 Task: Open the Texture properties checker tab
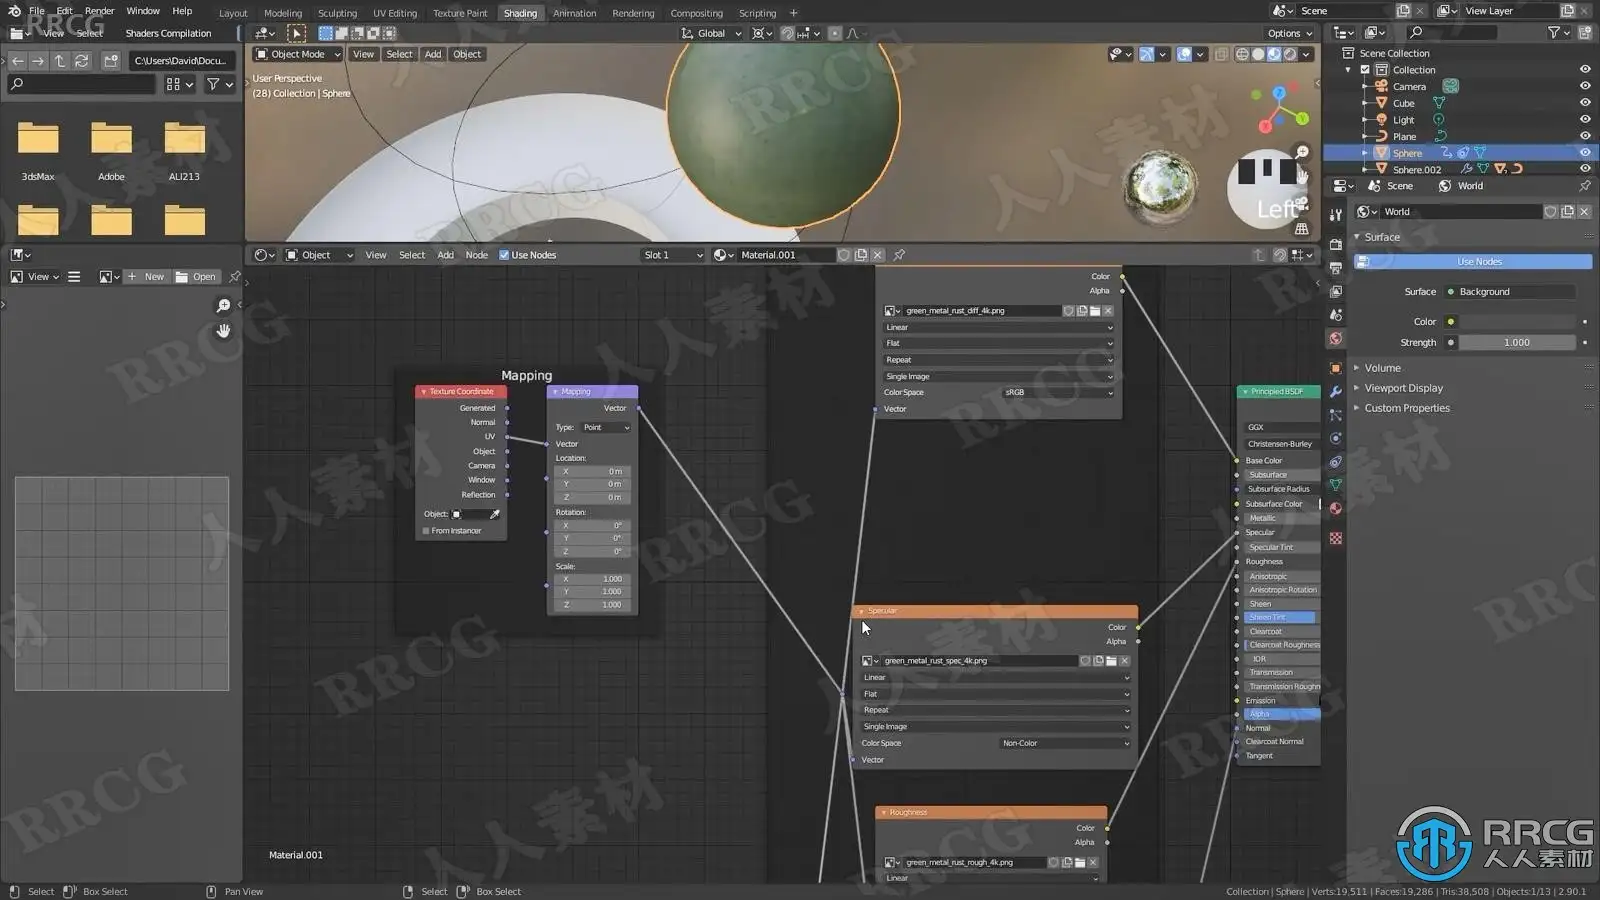pyautogui.click(x=1336, y=538)
